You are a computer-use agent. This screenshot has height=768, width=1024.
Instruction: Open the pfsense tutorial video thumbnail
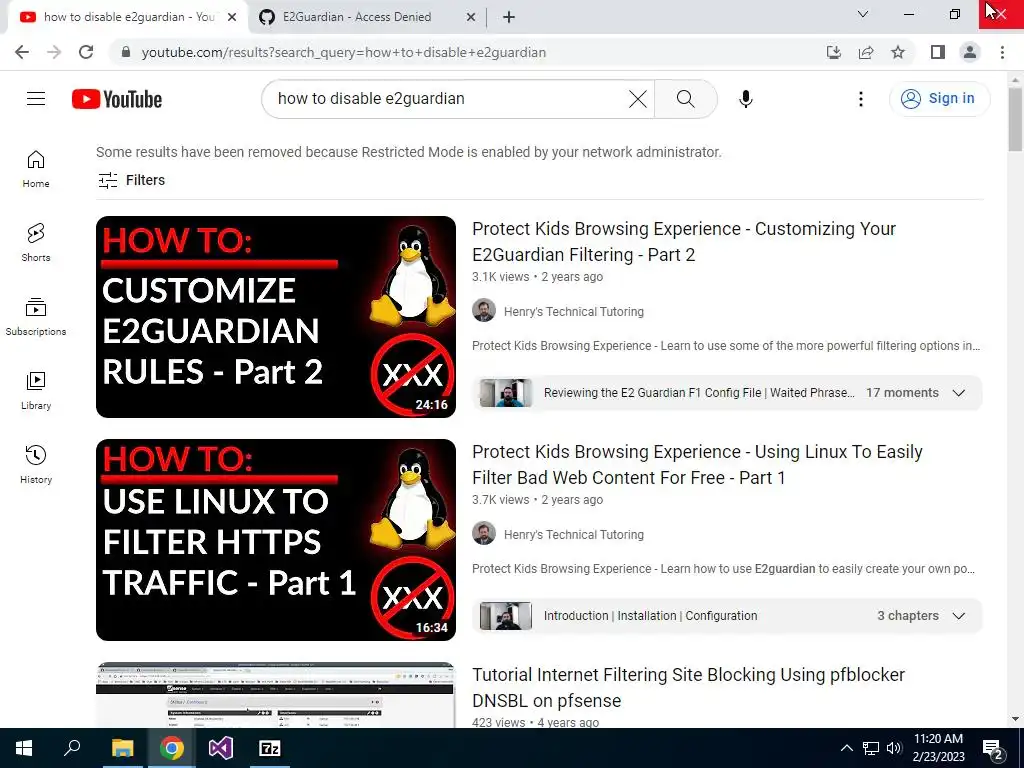point(276,695)
